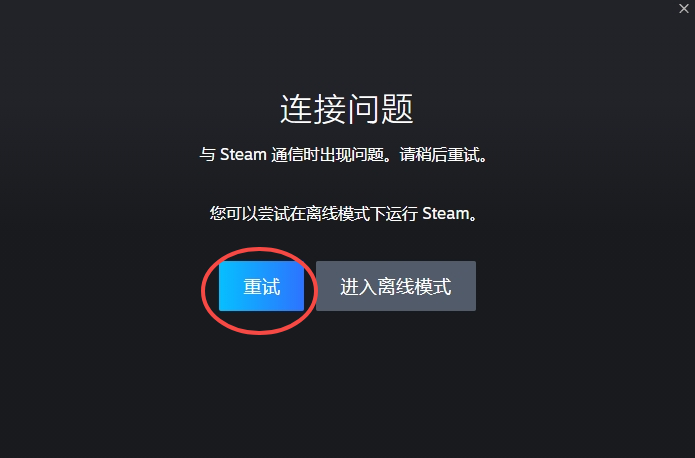Image resolution: width=695 pixels, height=458 pixels.
Task: Click the 离线模式 words in the suggestion sentence
Action: 338,214
